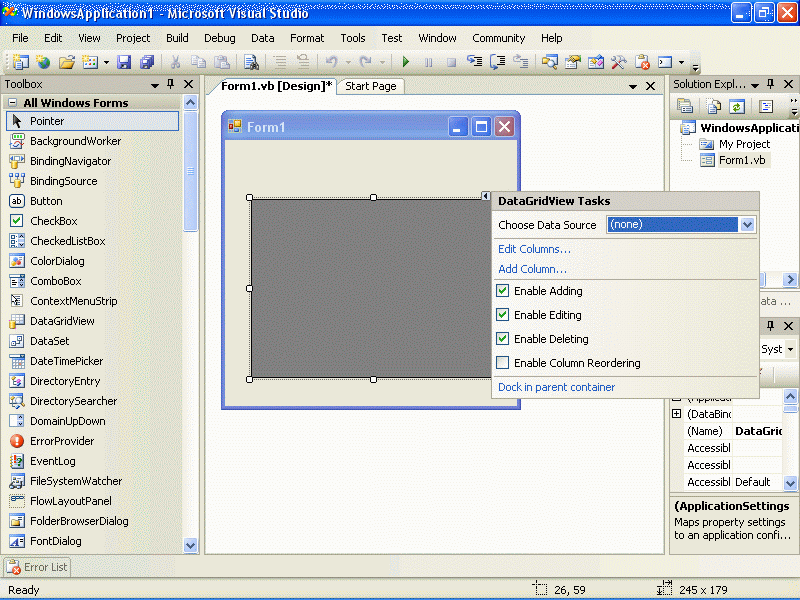Uncheck the Enable Adding checkbox
This screenshot has width=800, height=600.
click(x=503, y=291)
